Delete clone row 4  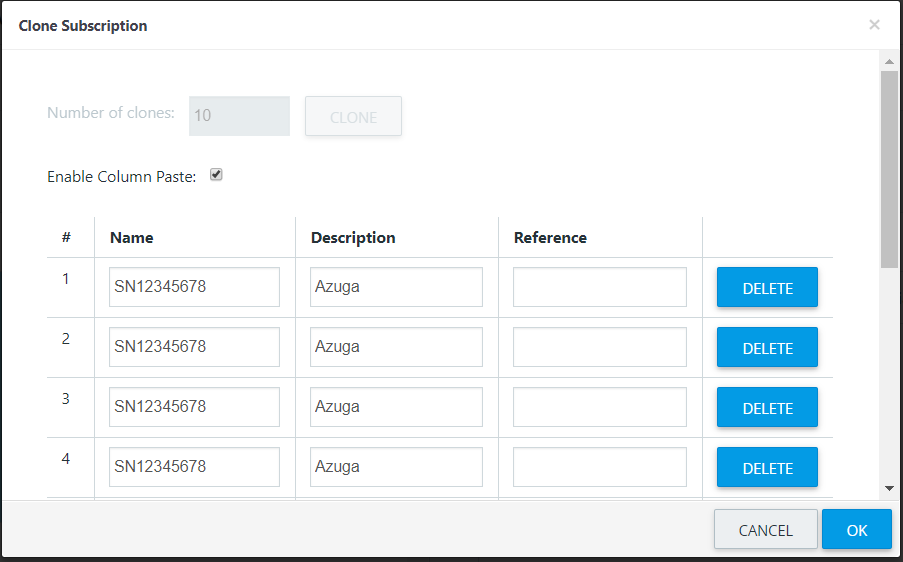[x=767, y=467]
